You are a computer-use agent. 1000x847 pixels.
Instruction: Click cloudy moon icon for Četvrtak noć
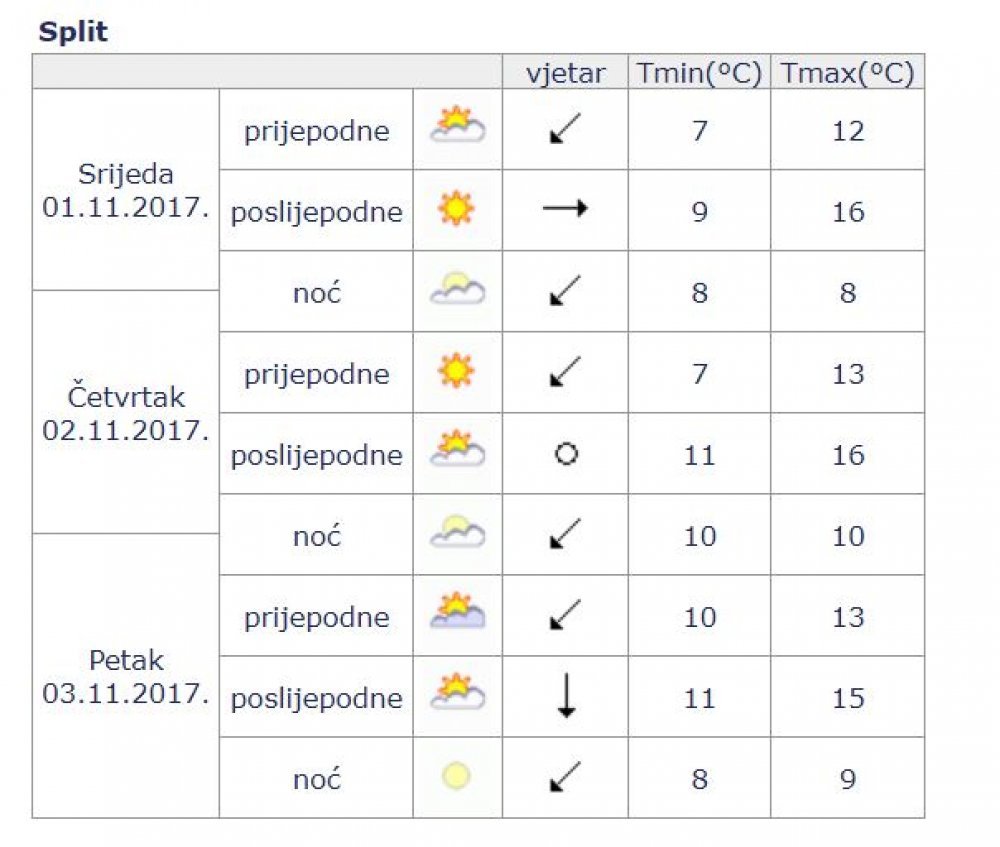click(x=457, y=531)
